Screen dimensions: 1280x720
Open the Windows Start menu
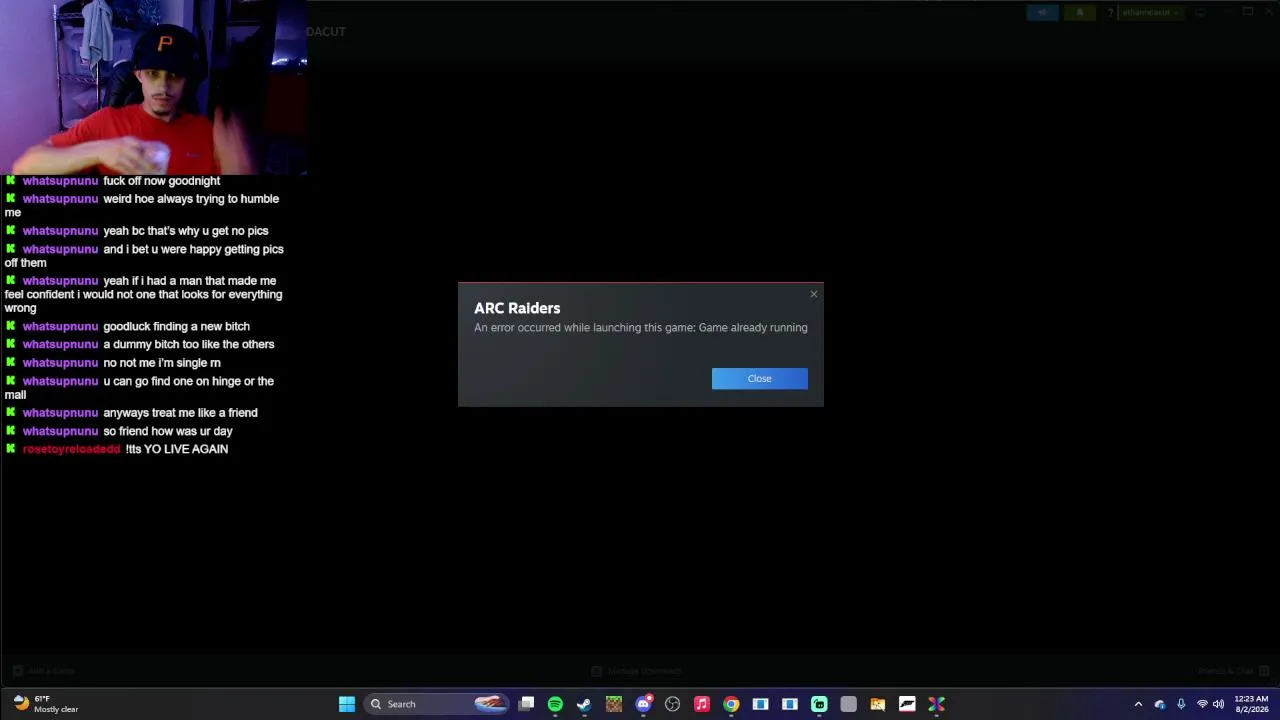click(346, 704)
